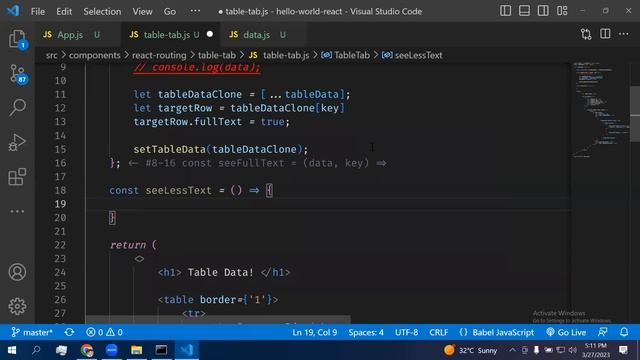This screenshot has width=640, height=360.
Task: Open Customize Layout options
Action: (562, 11)
